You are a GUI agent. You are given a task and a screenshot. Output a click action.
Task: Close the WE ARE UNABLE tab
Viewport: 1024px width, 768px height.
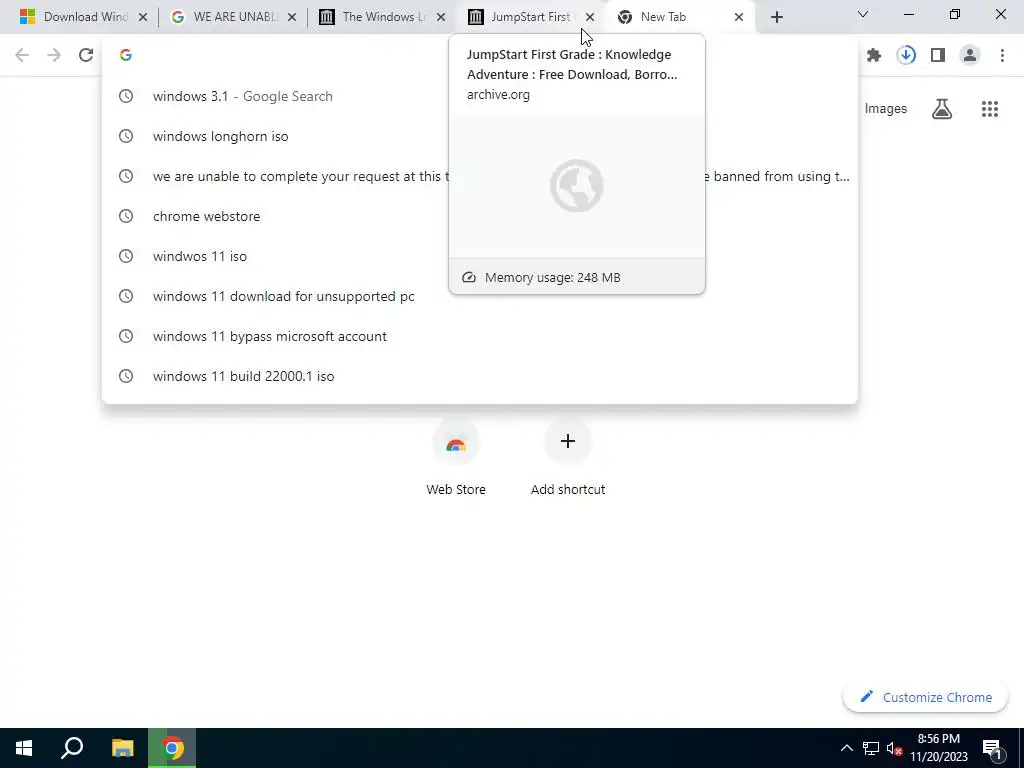click(292, 17)
